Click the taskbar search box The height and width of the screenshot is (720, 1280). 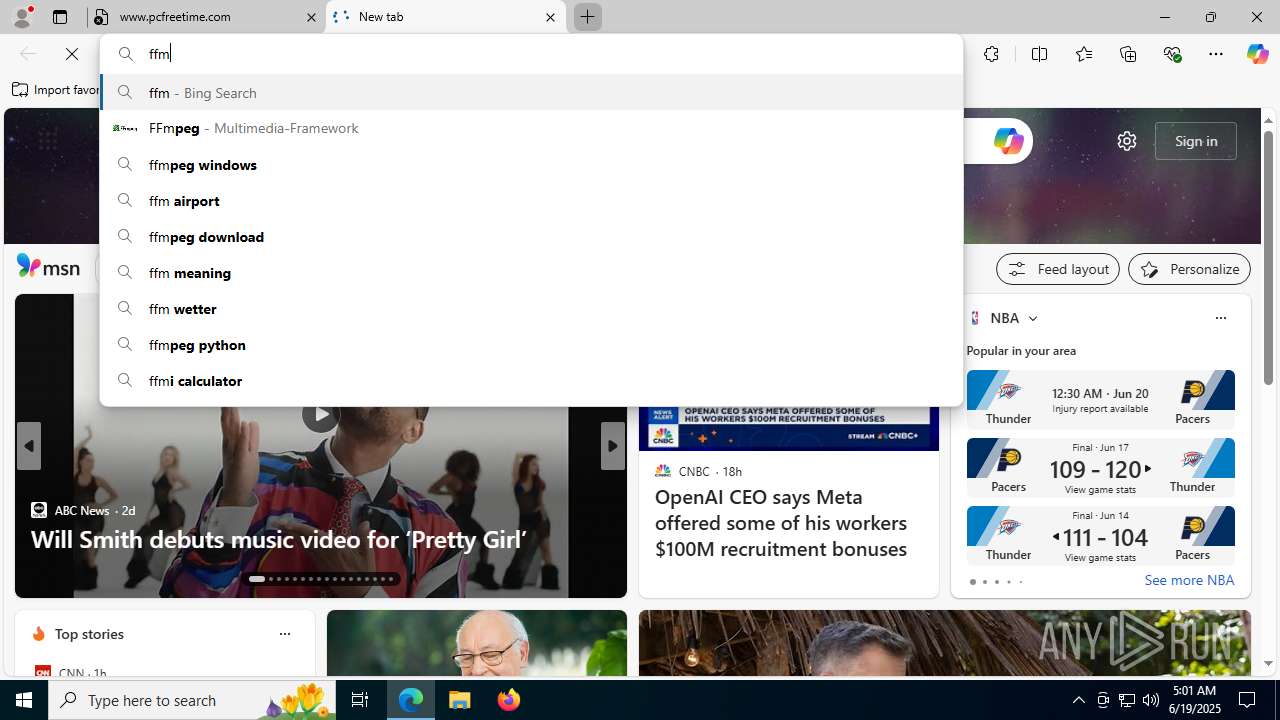click(x=190, y=700)
